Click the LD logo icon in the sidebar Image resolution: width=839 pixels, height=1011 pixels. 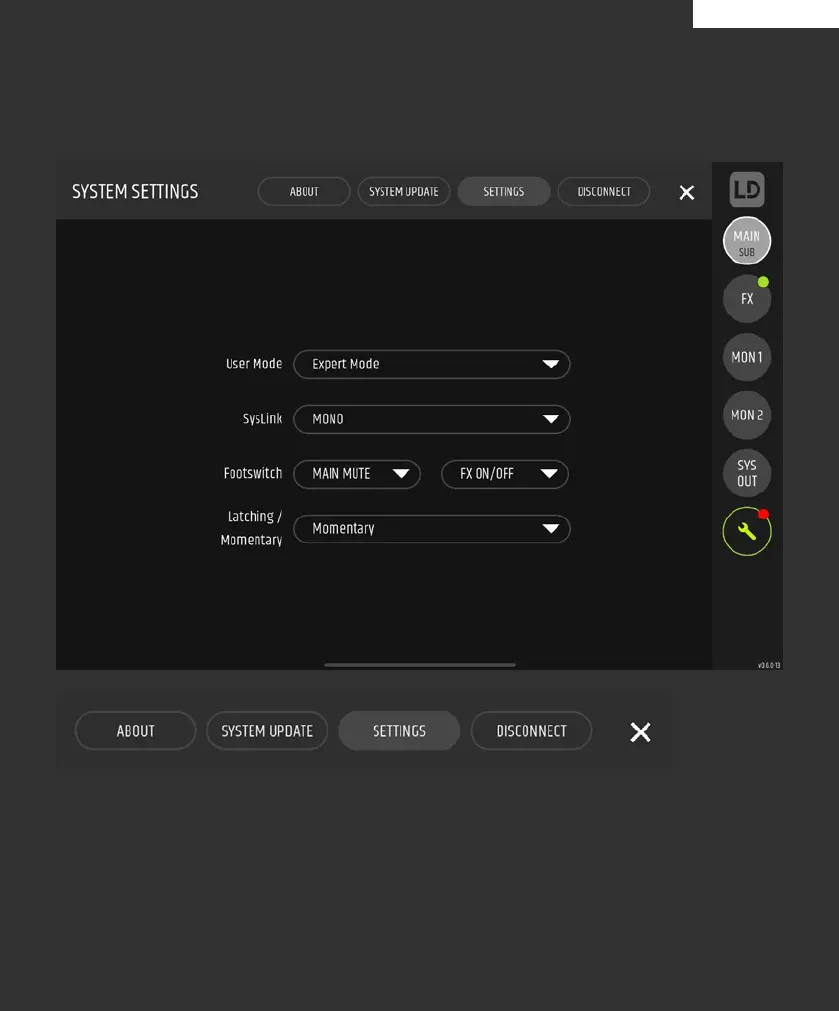747,189
